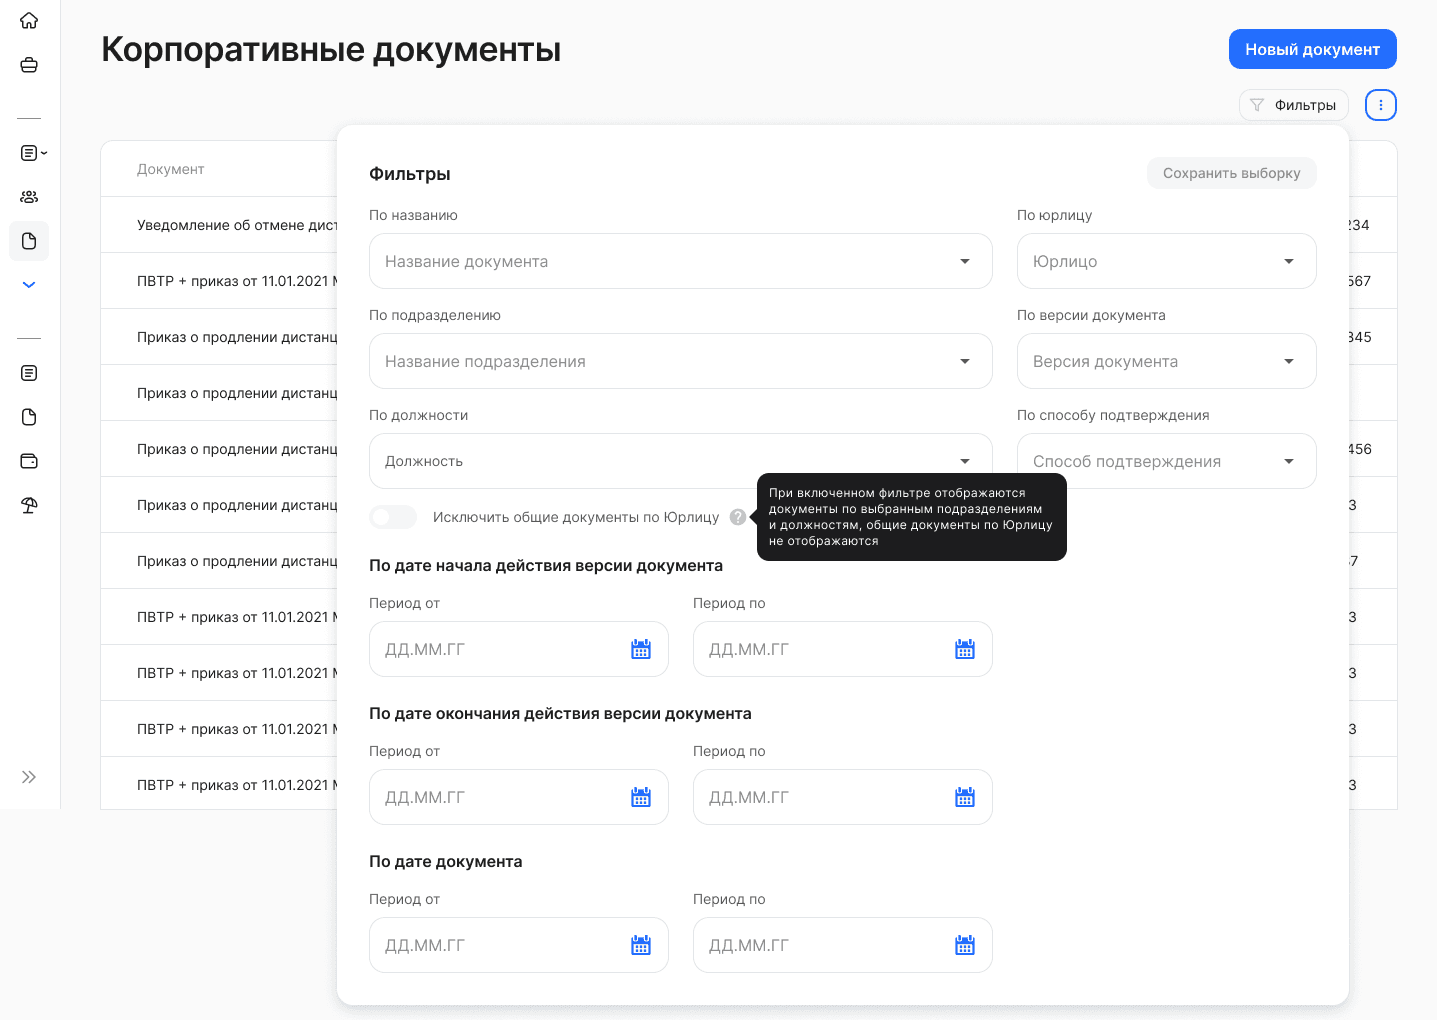The height and width of the screenshot is (1020, 1437).
Task: Click the 'Фильтры' filter button
Action: tap(1293, 105)
